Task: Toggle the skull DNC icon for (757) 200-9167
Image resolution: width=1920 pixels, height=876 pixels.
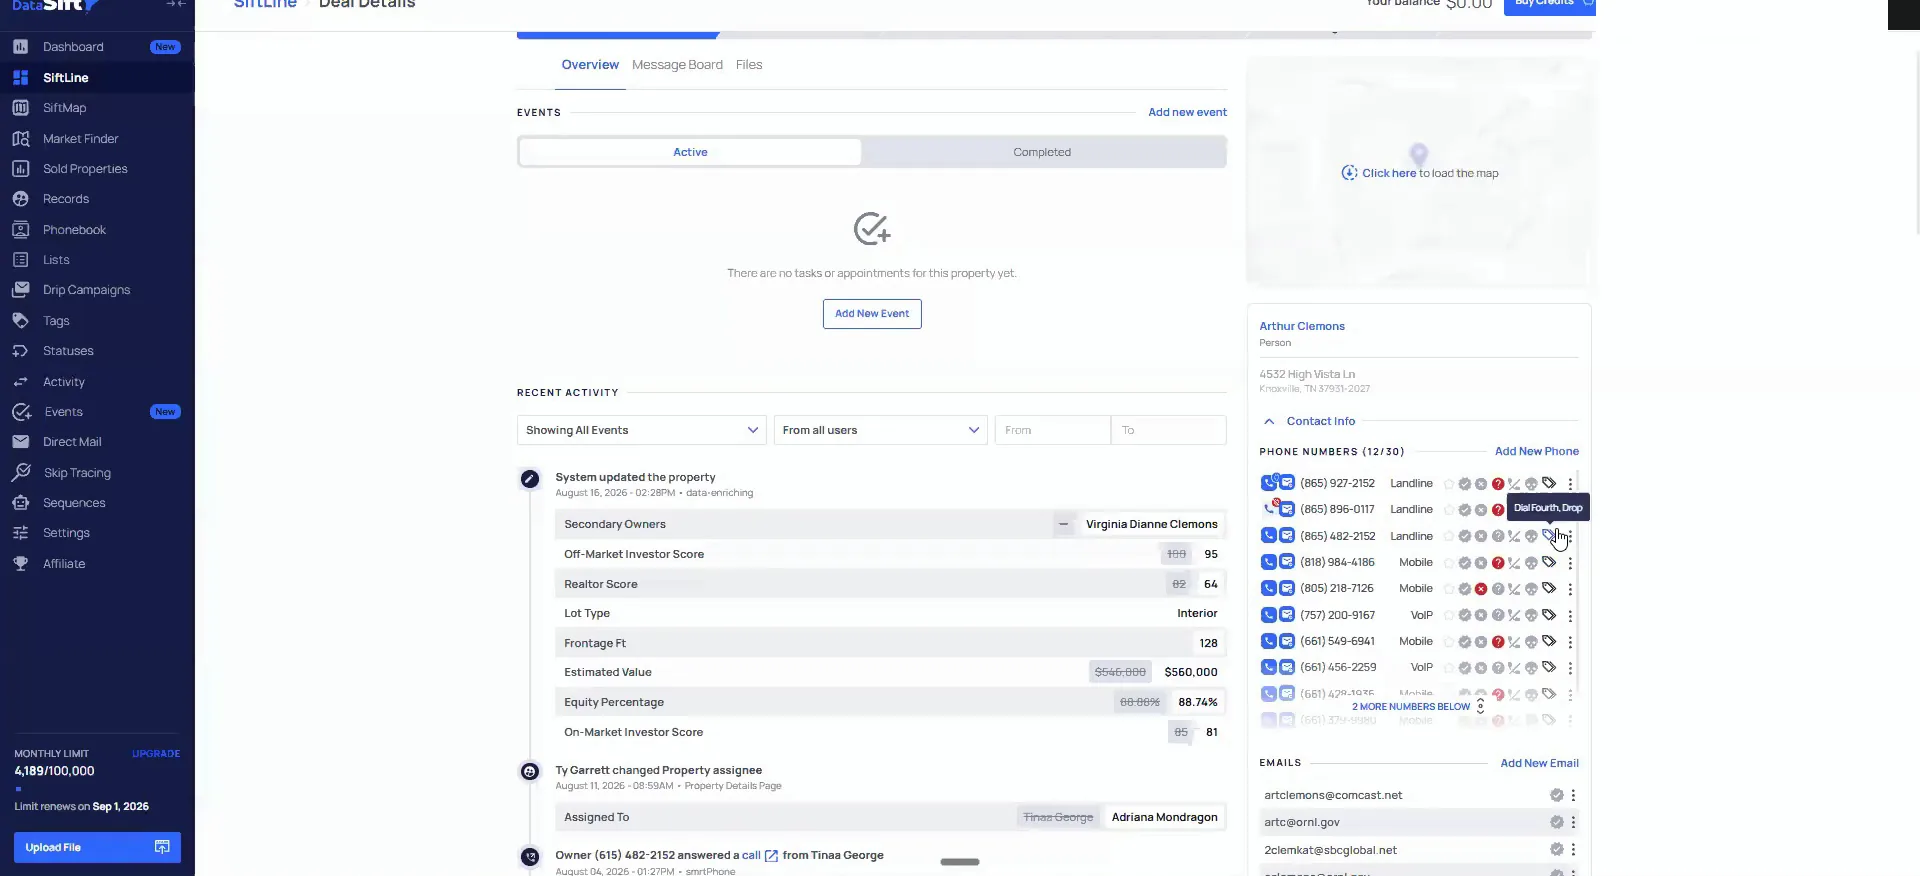Action: tap(1531, 616)
